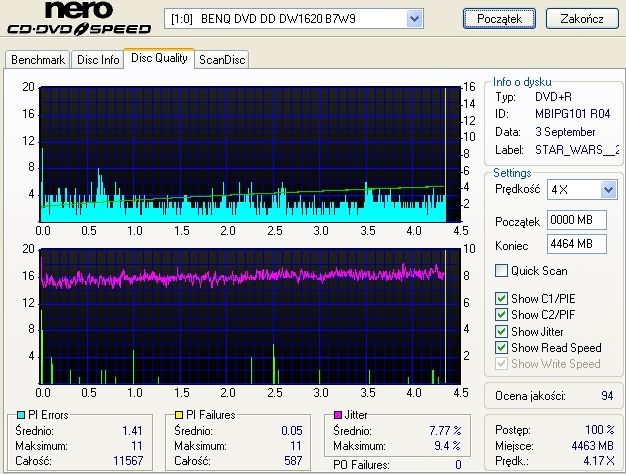This screenshot has height=474, width=626.
Task: Click the Zakończ button
Action: click(582, 19)
